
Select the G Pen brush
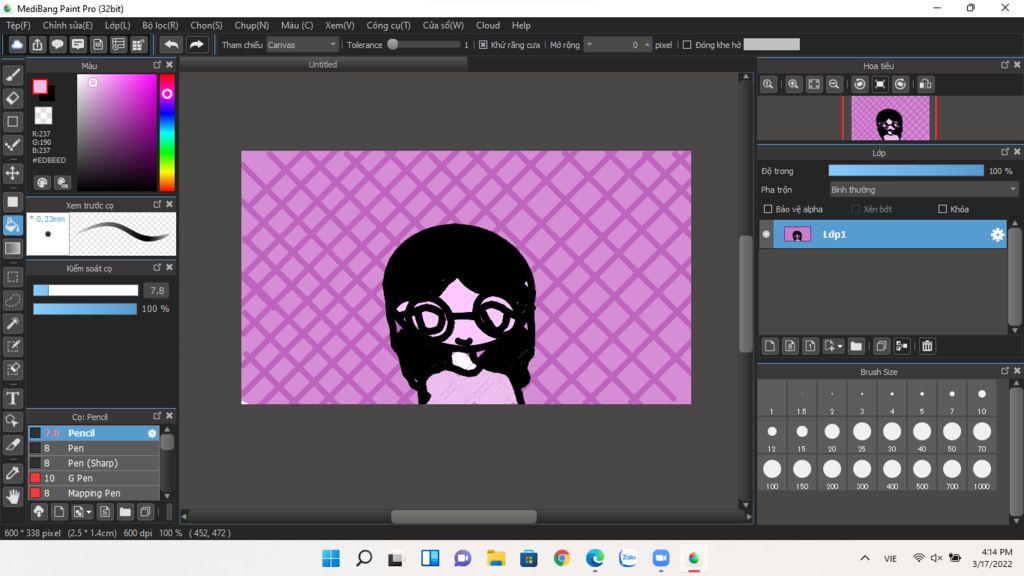(x=94, y=478)
